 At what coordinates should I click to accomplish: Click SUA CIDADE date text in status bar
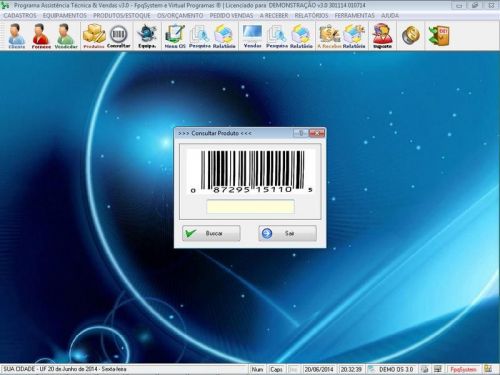pyautogui.click(x=65, y=369)
